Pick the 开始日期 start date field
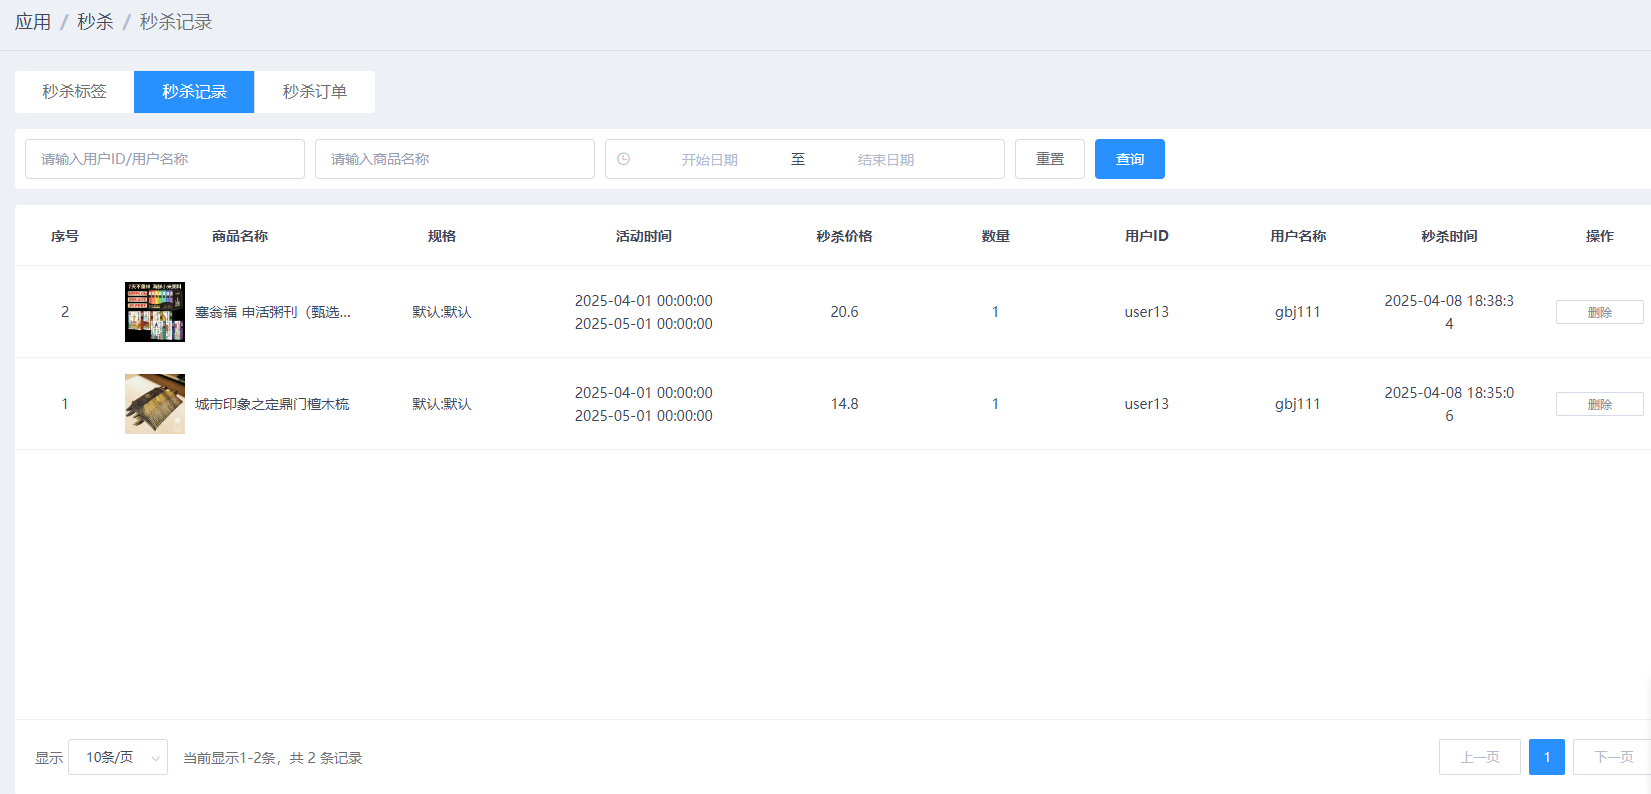 (x=709, y=159)
